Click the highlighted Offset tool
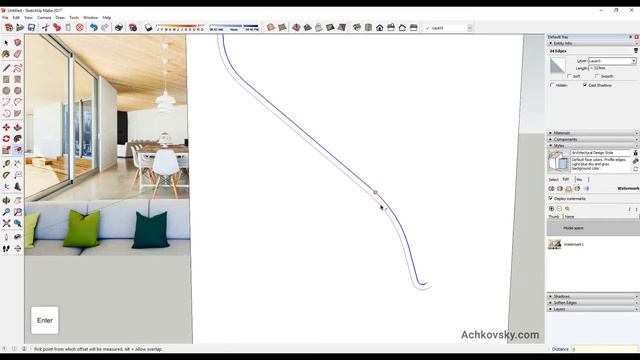This screenshot has width=640, height=360. pos(18,150)
